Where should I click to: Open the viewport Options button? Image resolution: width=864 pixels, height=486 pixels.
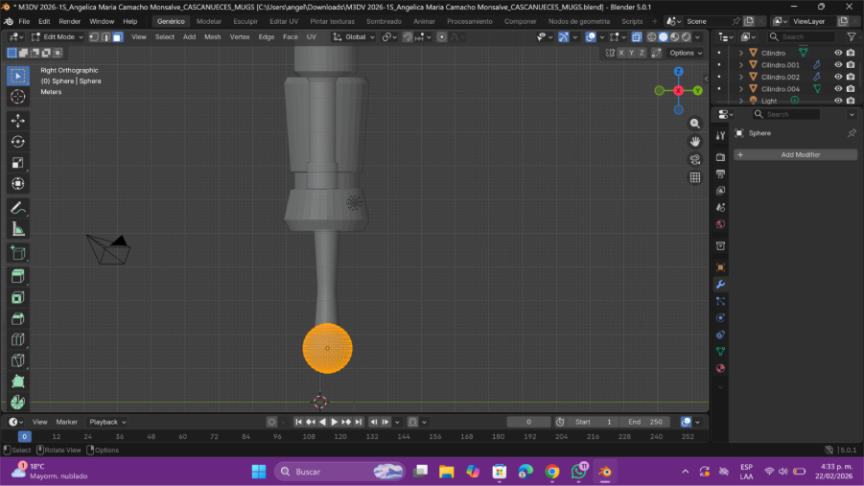684,52
